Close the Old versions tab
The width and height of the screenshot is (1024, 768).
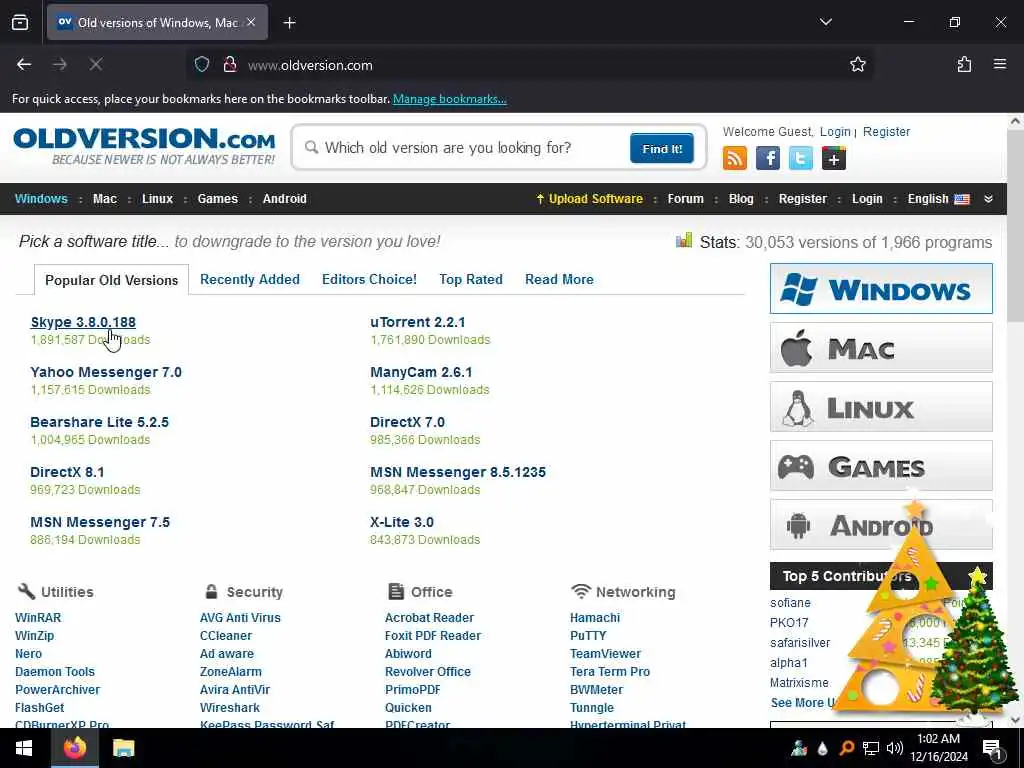pyautogui.click(x=251, y=22)
